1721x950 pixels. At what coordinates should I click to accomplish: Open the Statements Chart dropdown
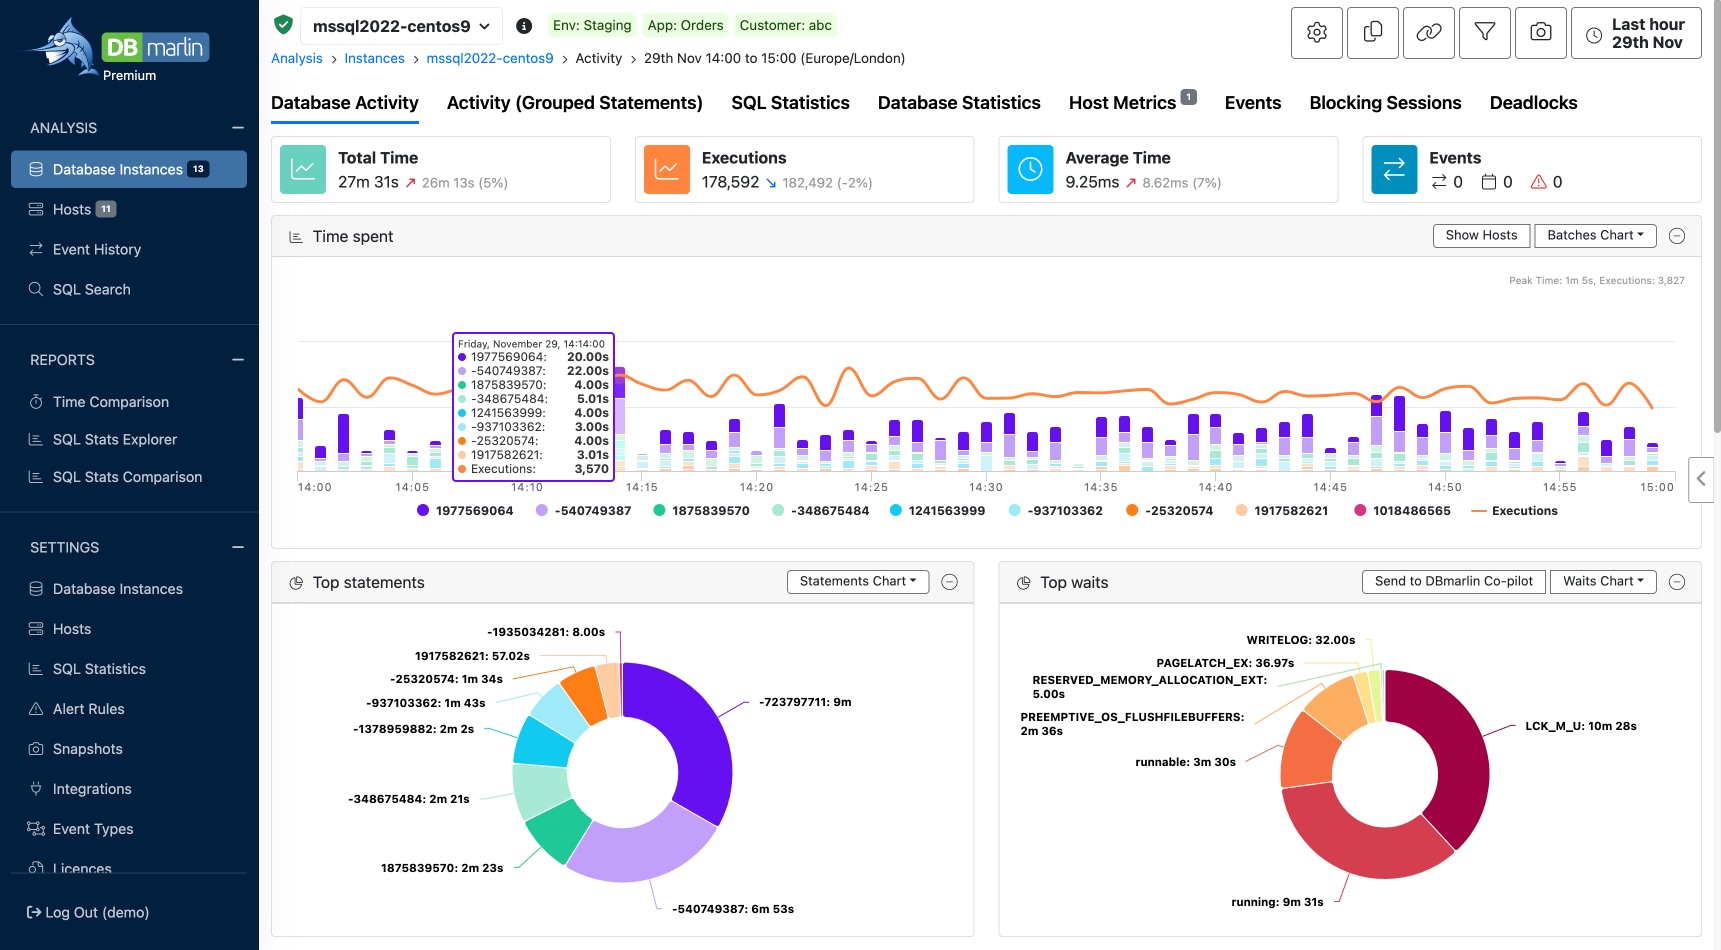(858, 582)
